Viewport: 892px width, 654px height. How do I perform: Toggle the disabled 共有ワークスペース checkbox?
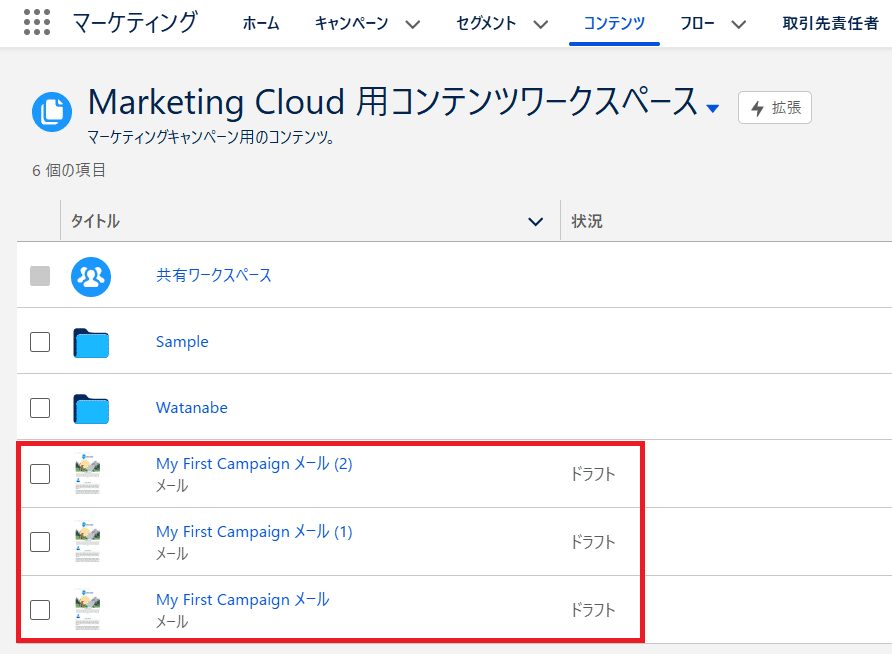click(40, 276)
